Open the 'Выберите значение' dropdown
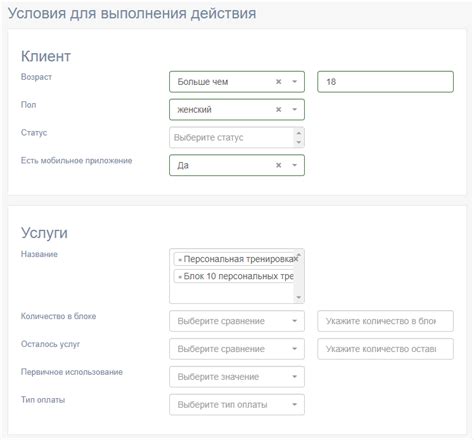 point(237,377)
